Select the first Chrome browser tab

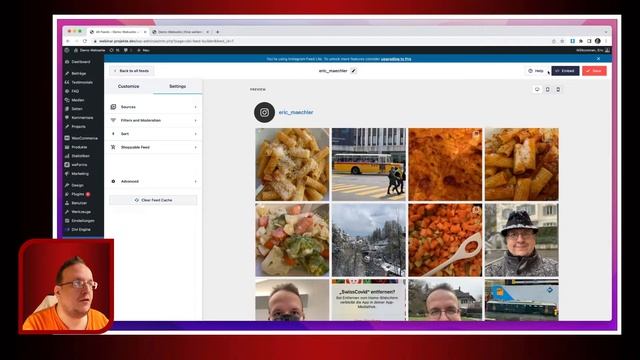[118, 32]
